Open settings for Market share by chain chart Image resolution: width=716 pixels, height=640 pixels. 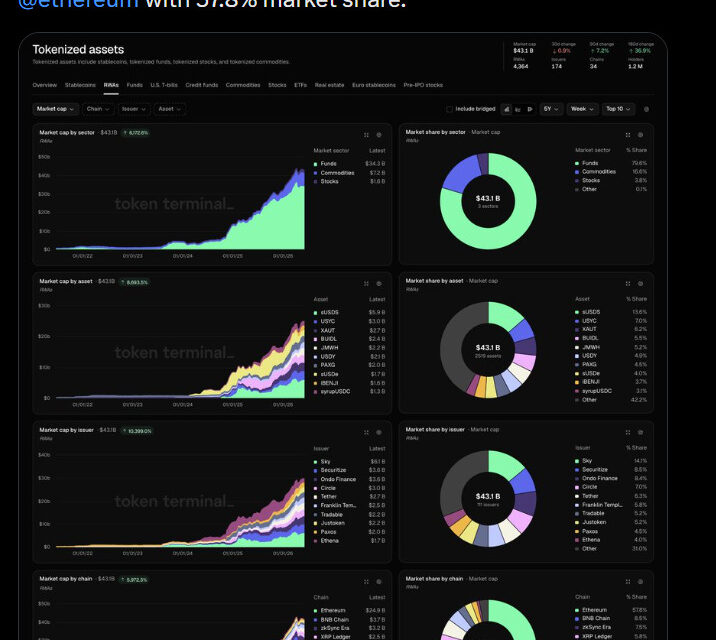(641, 582)
